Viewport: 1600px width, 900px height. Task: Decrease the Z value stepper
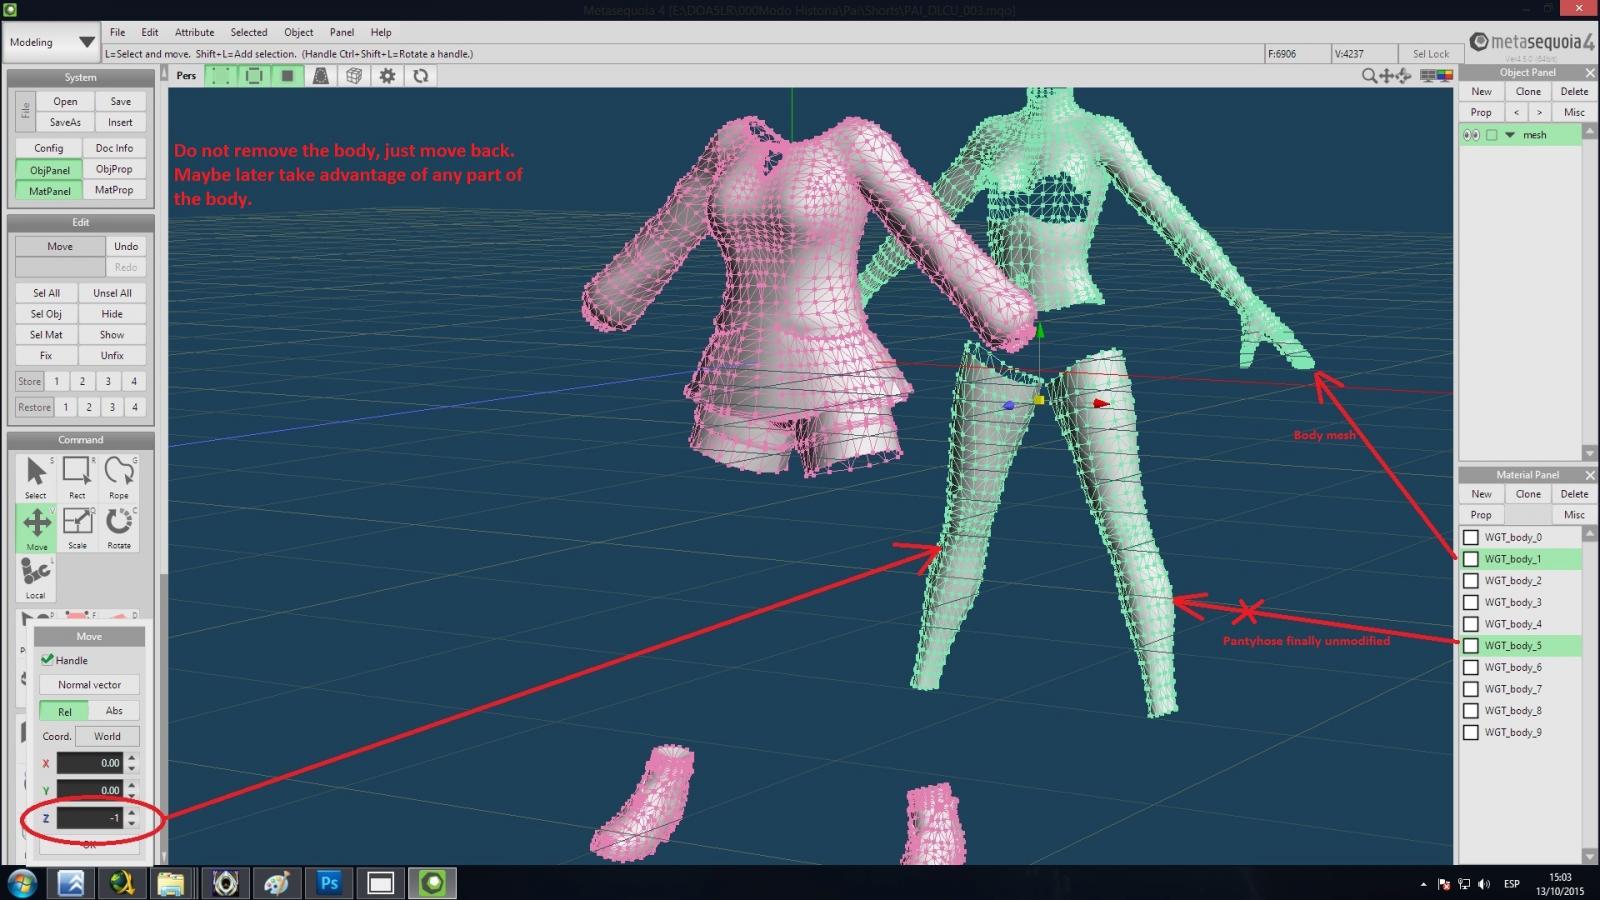(132, 823)
